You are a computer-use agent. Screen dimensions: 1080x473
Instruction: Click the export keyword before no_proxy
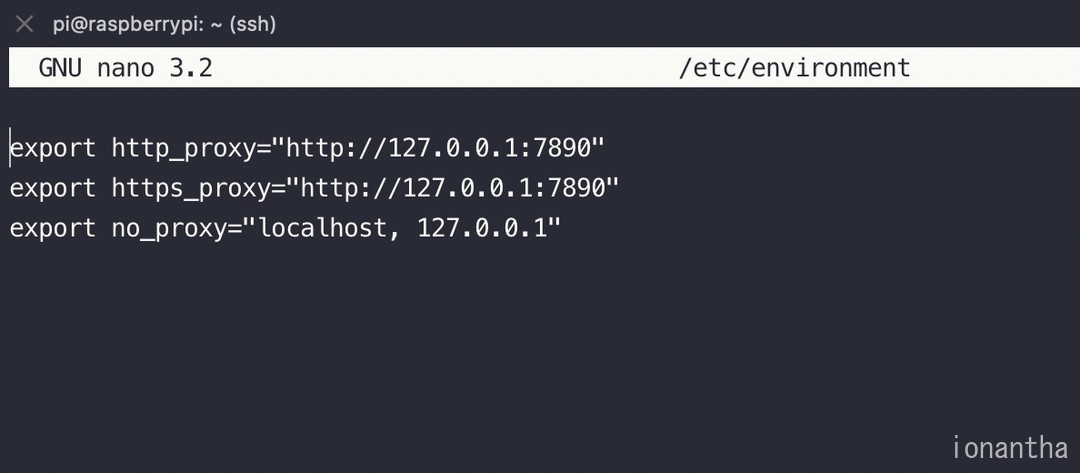pyautogui.click(x=53, y=228)
